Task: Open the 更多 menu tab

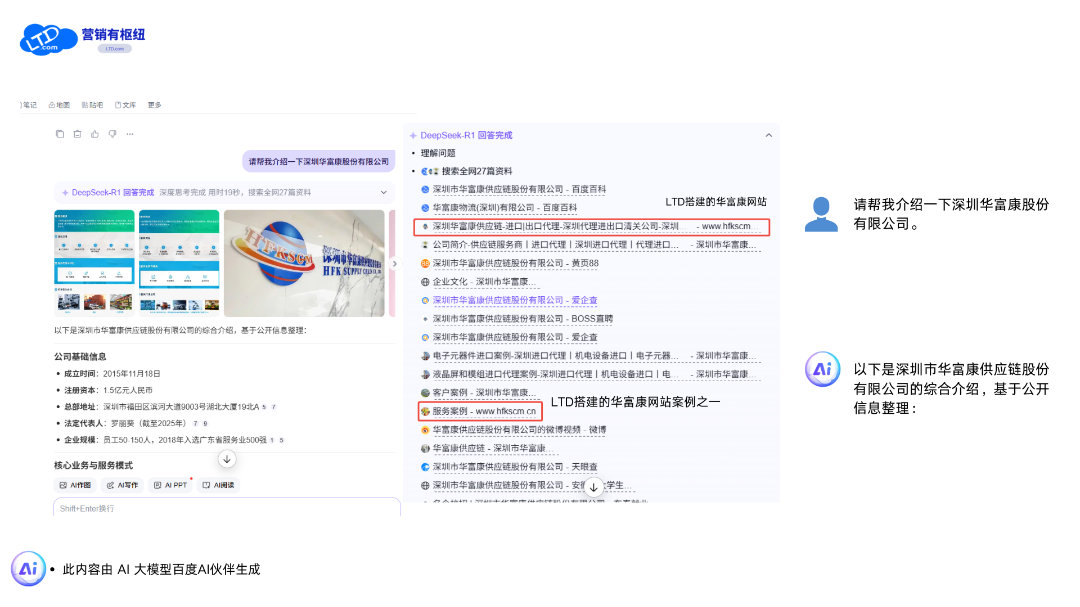Action: [154, 105]
